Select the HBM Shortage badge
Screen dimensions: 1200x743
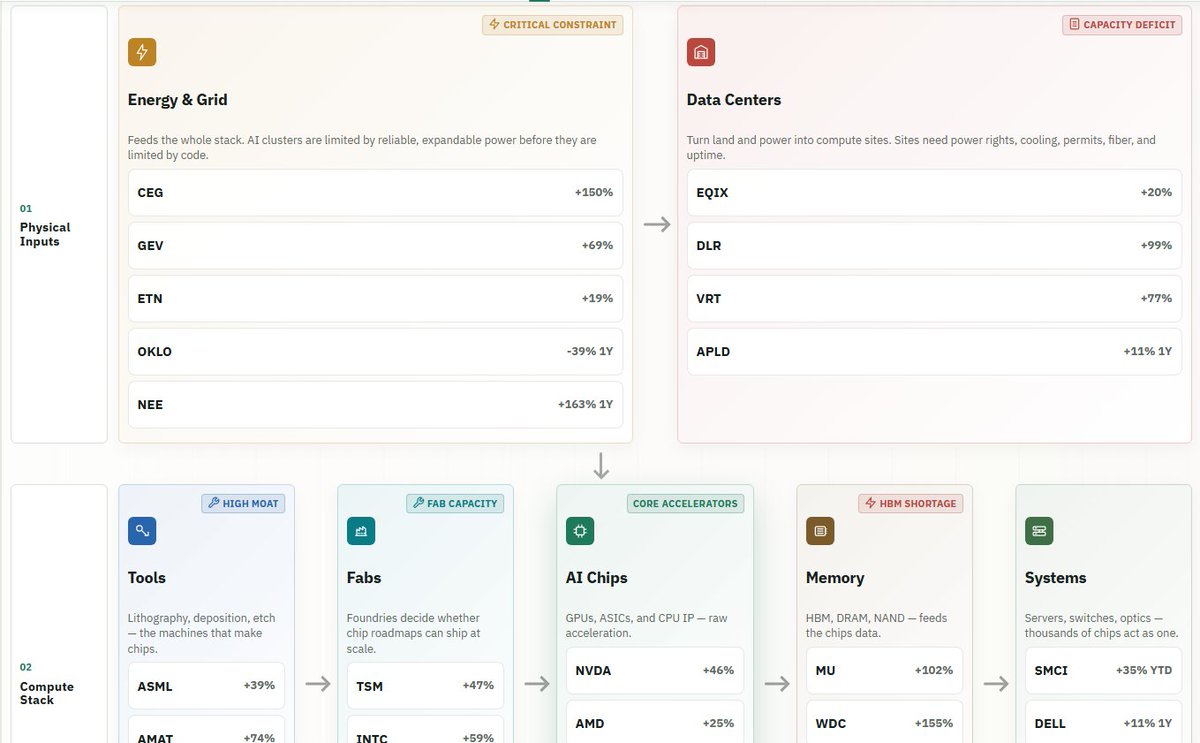click(x=911, y=503)
